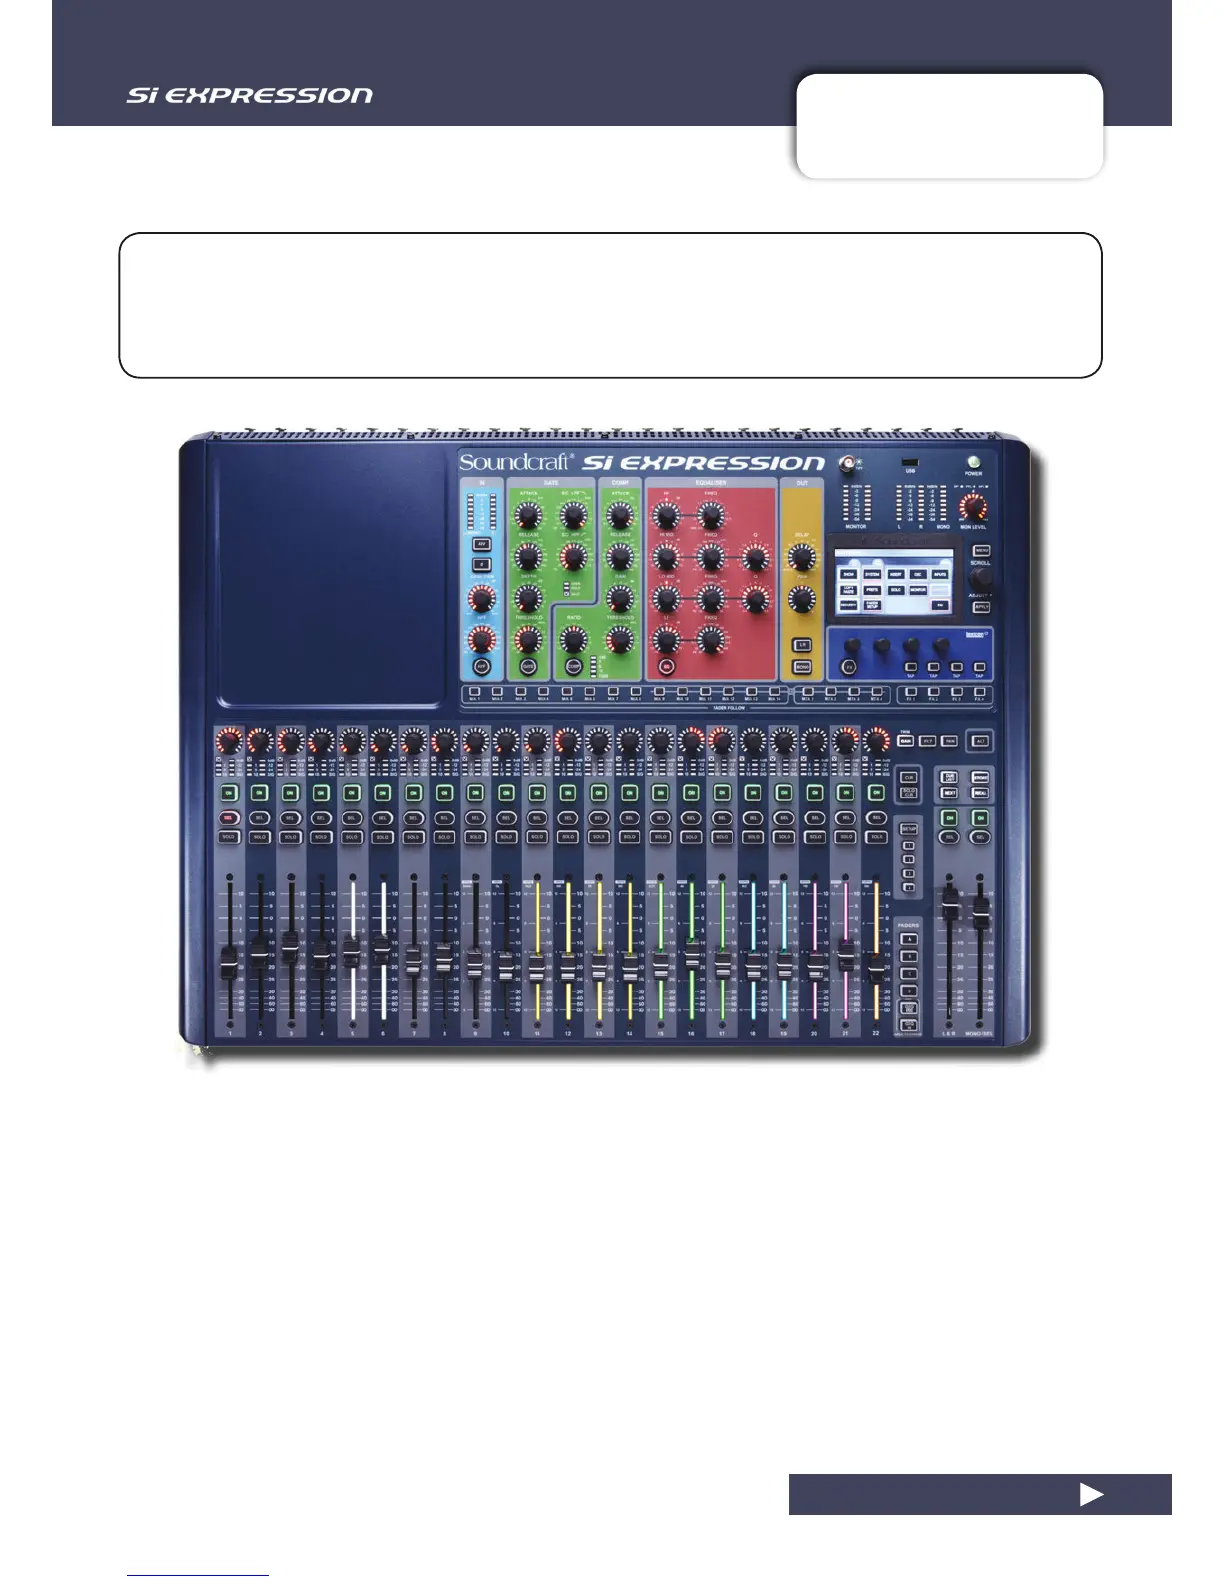Click the USB port on console
The width and height of the screenshot is (1224, 1584).
tap(910, 462)
